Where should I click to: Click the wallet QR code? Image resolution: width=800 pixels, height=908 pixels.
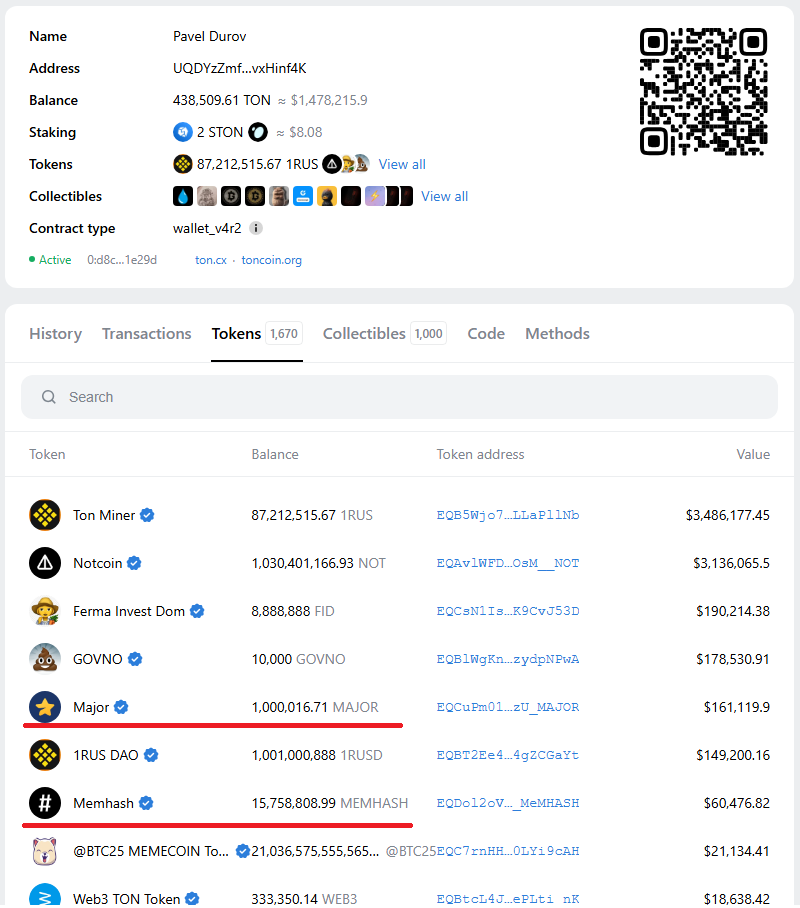point(703,92)
